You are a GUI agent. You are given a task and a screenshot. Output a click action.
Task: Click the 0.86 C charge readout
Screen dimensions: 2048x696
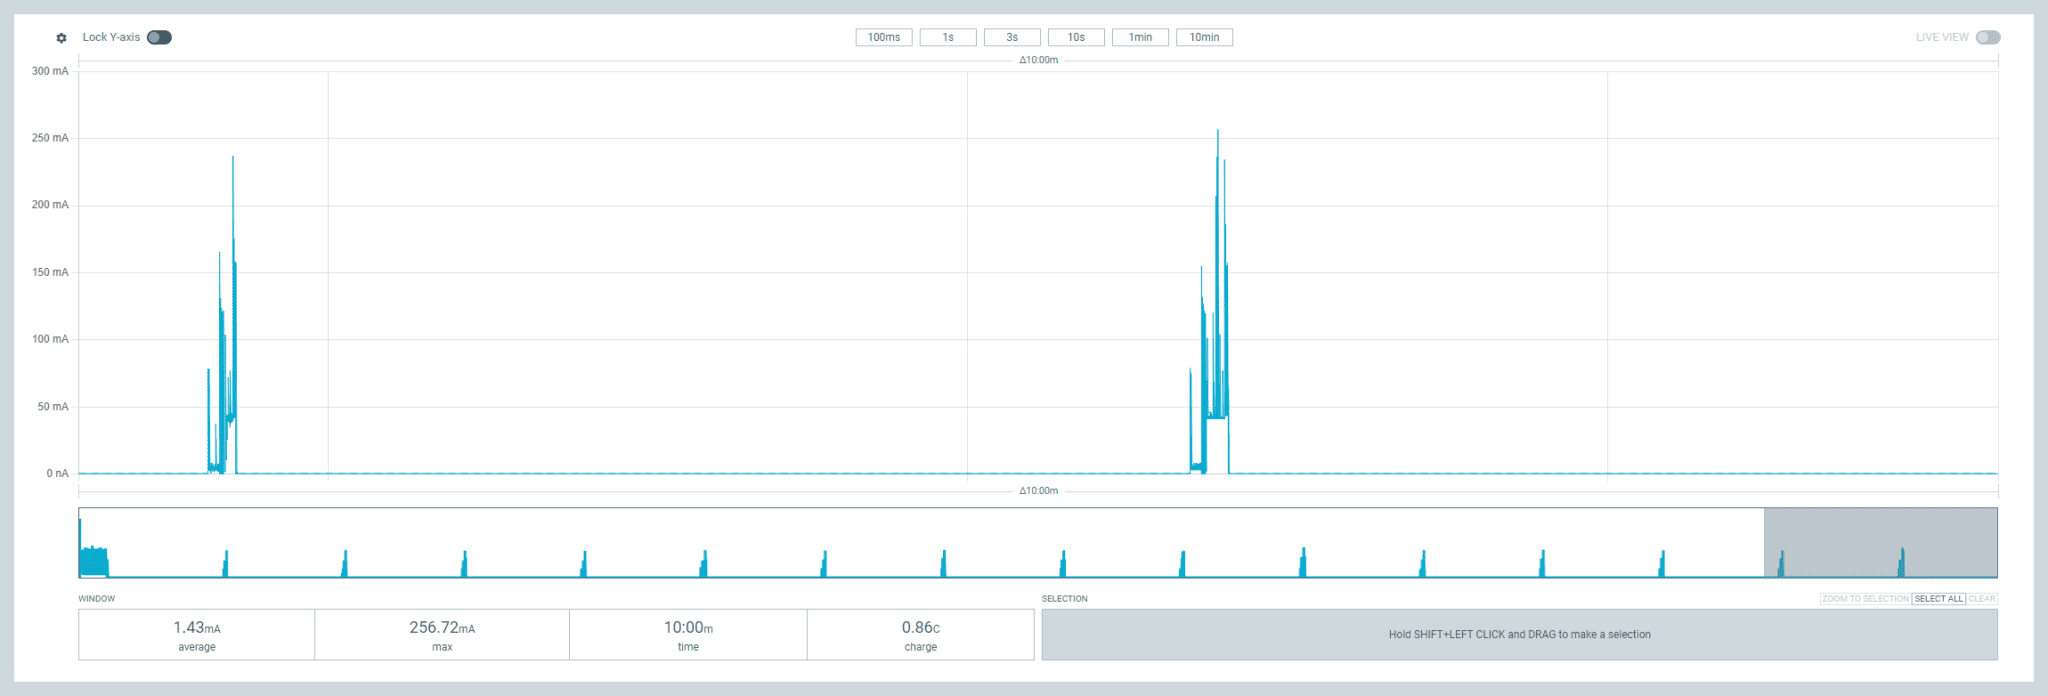pos(920,634)
